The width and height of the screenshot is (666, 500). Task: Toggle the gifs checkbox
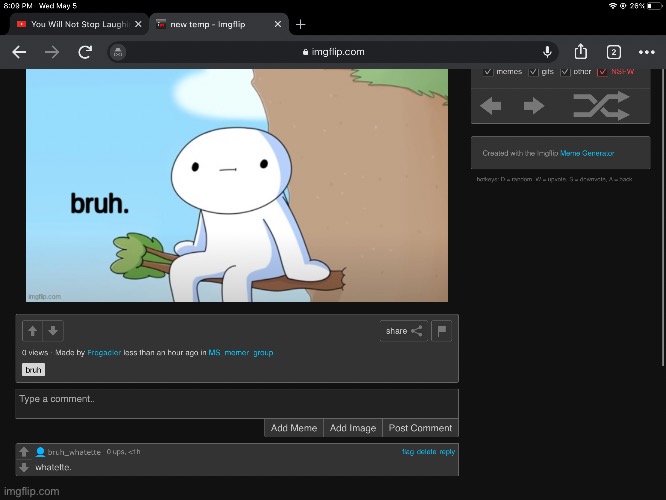[533, 71]
